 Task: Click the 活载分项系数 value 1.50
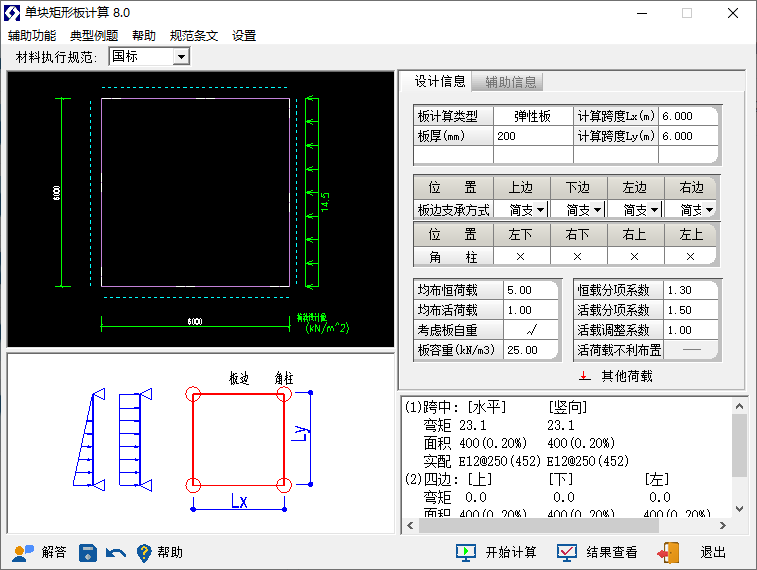(691, 310)
